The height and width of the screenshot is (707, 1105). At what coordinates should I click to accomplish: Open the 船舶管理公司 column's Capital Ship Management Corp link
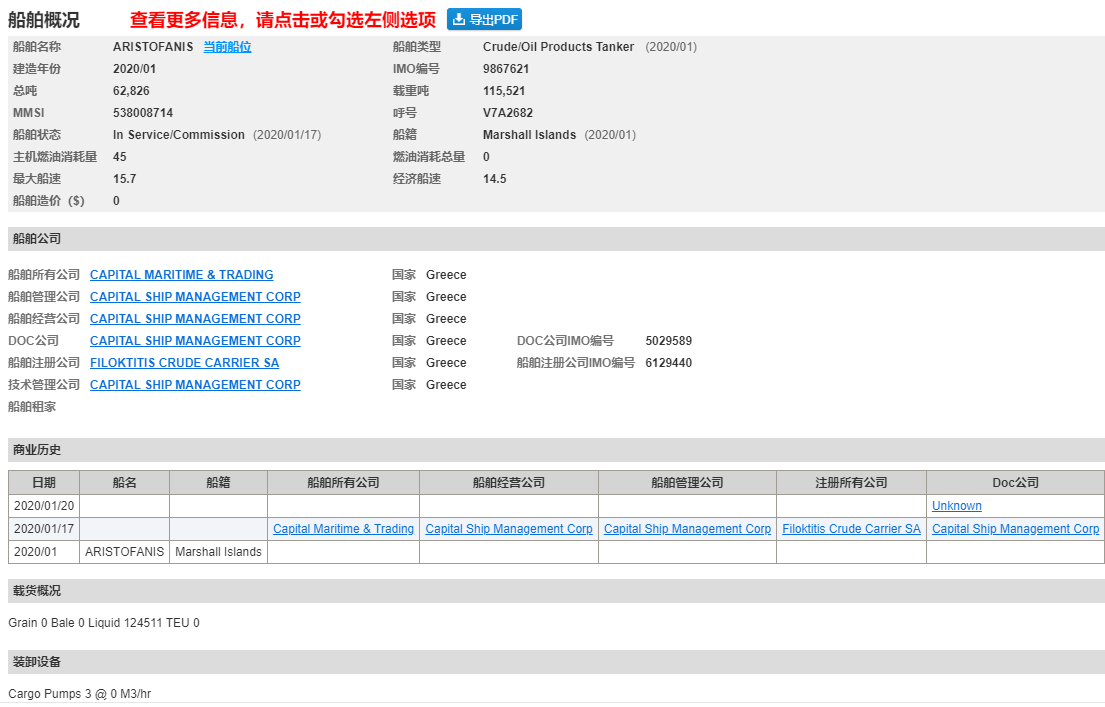pos(687,529)
